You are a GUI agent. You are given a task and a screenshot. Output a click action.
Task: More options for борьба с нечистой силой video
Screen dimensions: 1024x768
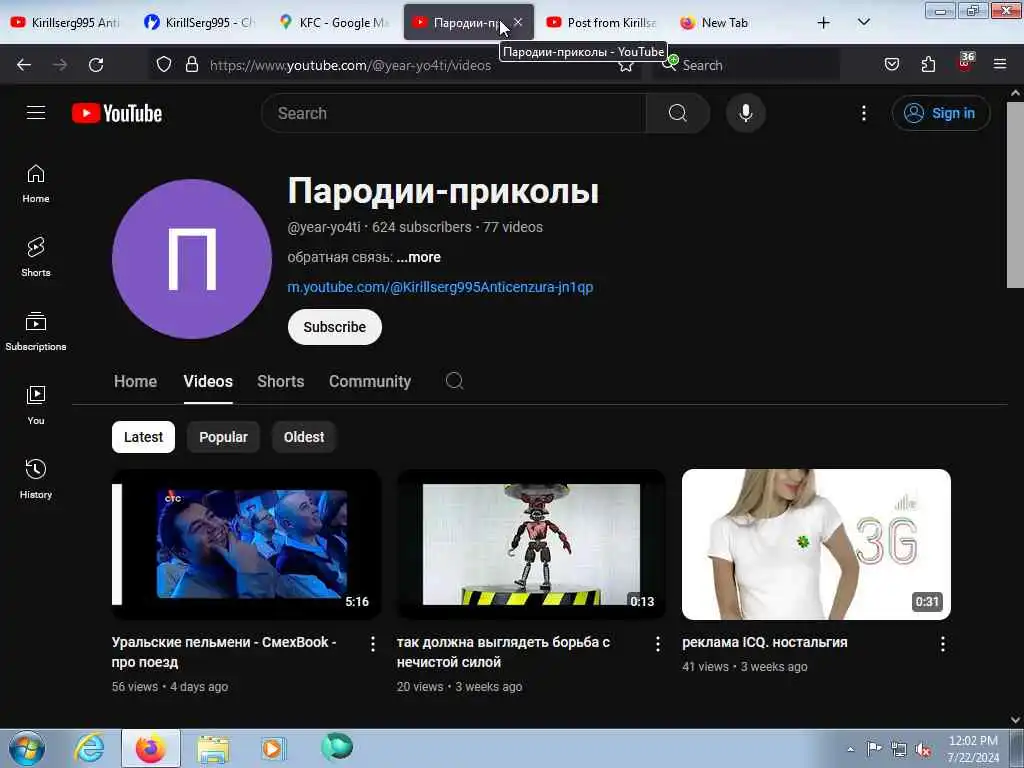click(x=658, y=644)
